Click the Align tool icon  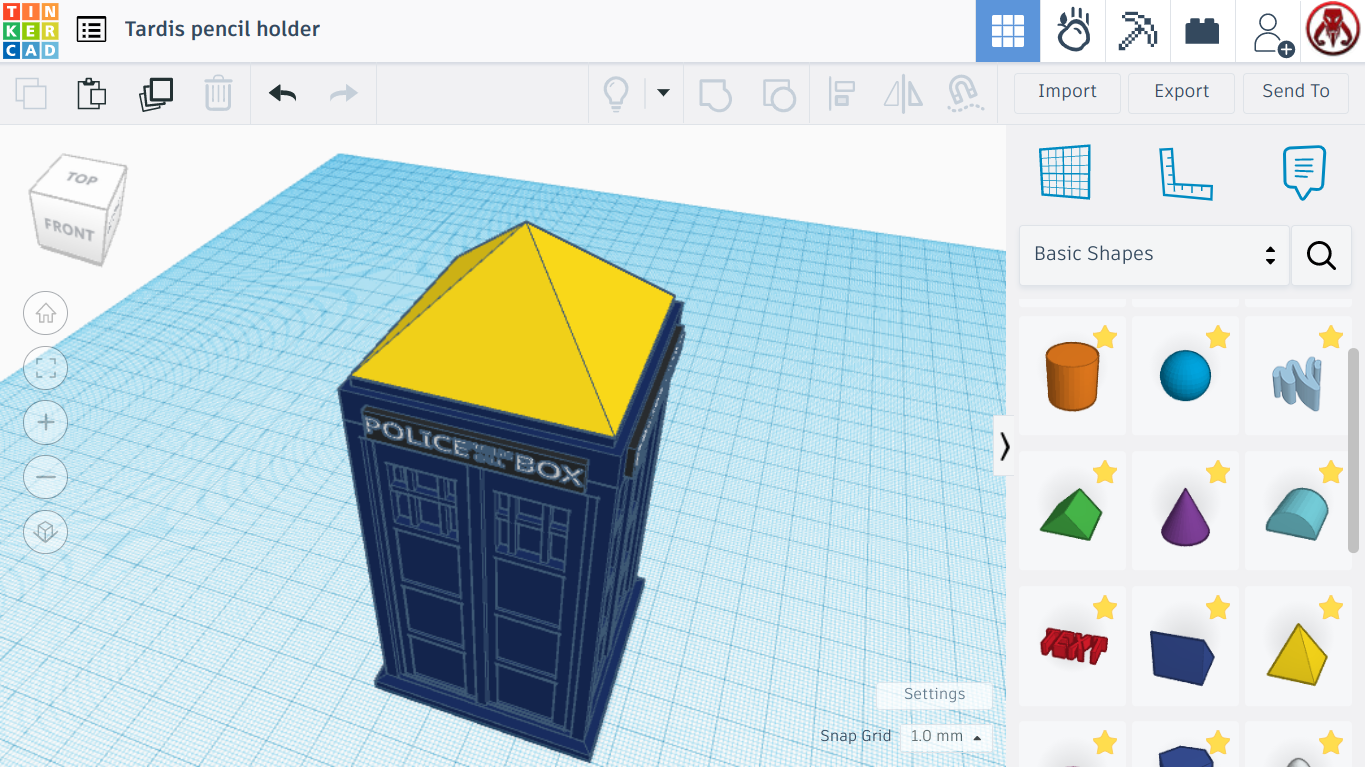click(841, 94)
